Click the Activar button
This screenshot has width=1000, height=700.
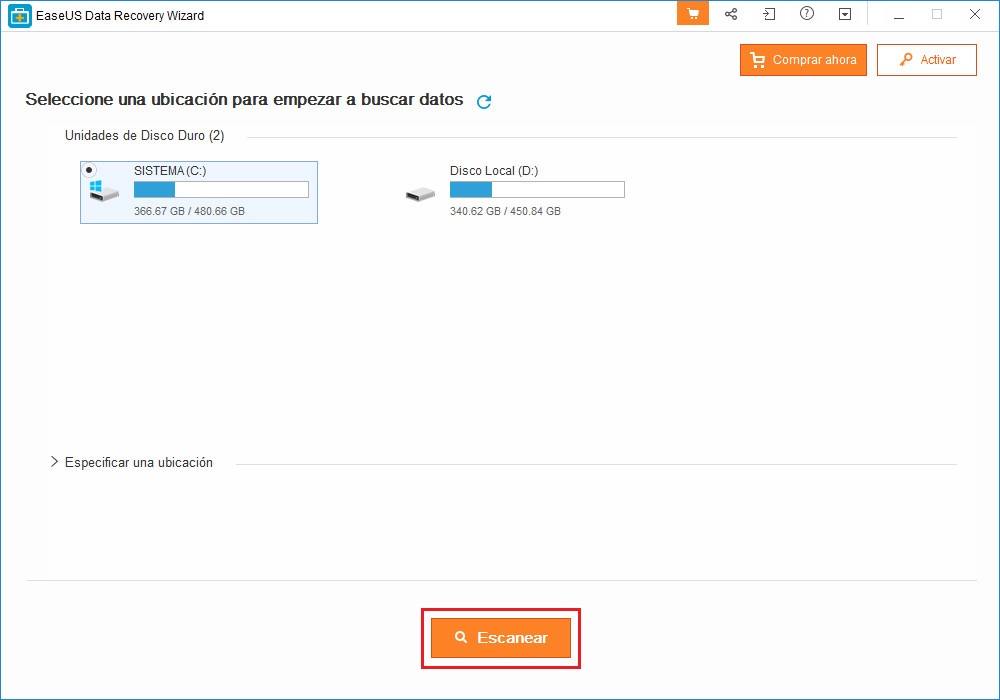point(927,60)
